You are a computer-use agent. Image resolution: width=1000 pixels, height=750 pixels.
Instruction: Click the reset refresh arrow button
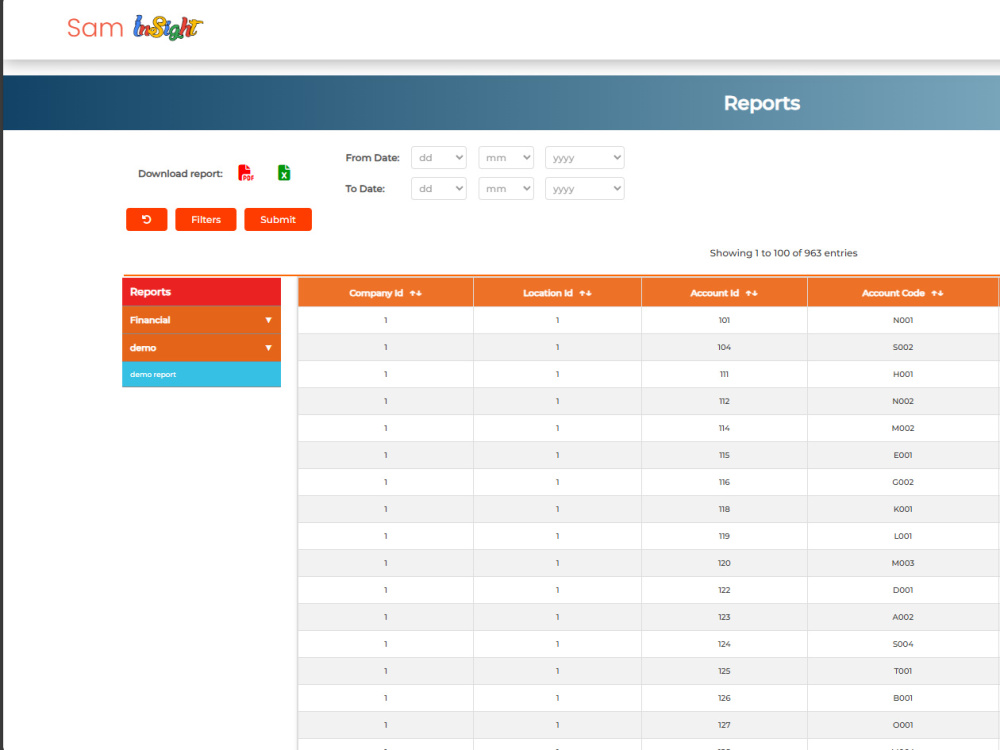click(147, 219)
